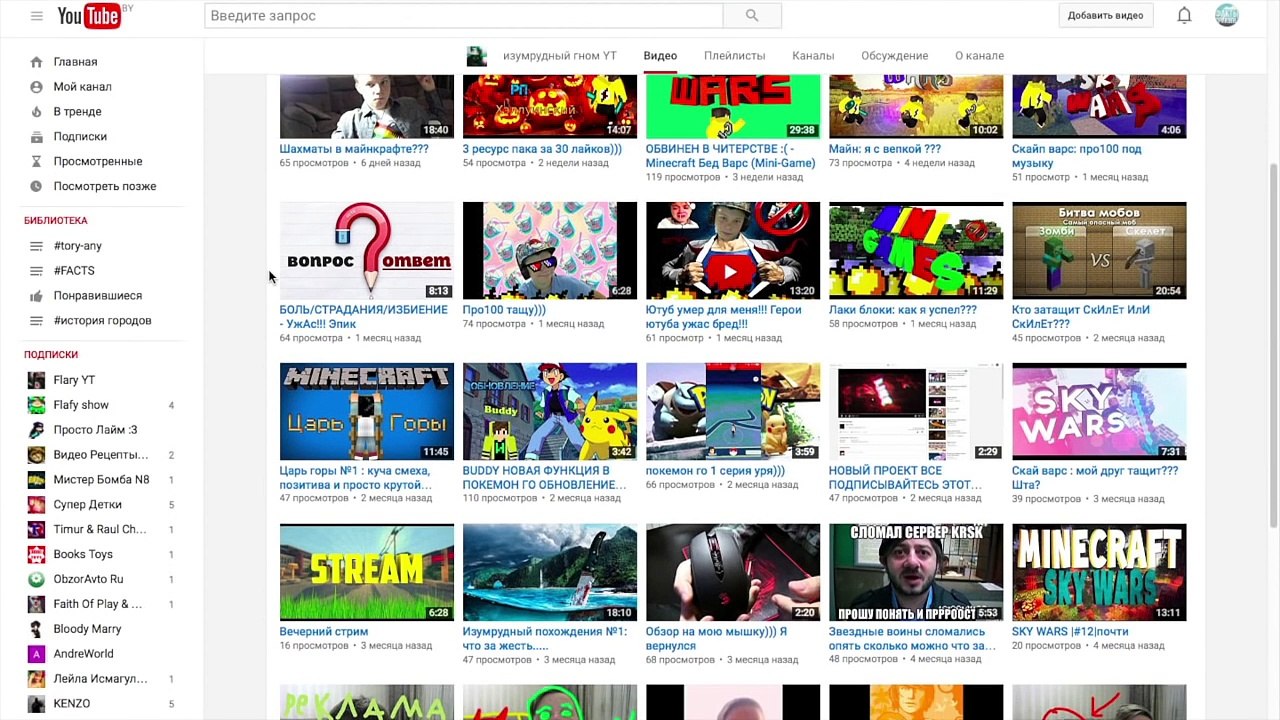Click the Главная home icon
The width and height of the screenshot is (1280, 720).
tap(36, 62)
